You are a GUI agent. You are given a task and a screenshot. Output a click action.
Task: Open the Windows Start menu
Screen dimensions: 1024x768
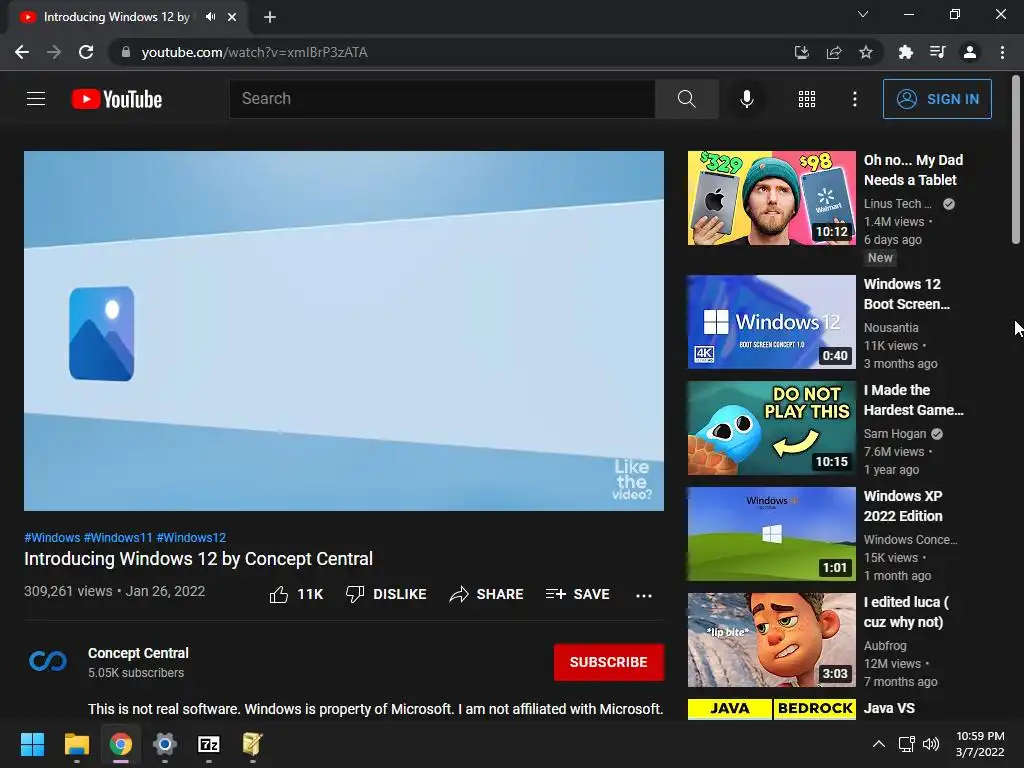[x=32, y=744]
